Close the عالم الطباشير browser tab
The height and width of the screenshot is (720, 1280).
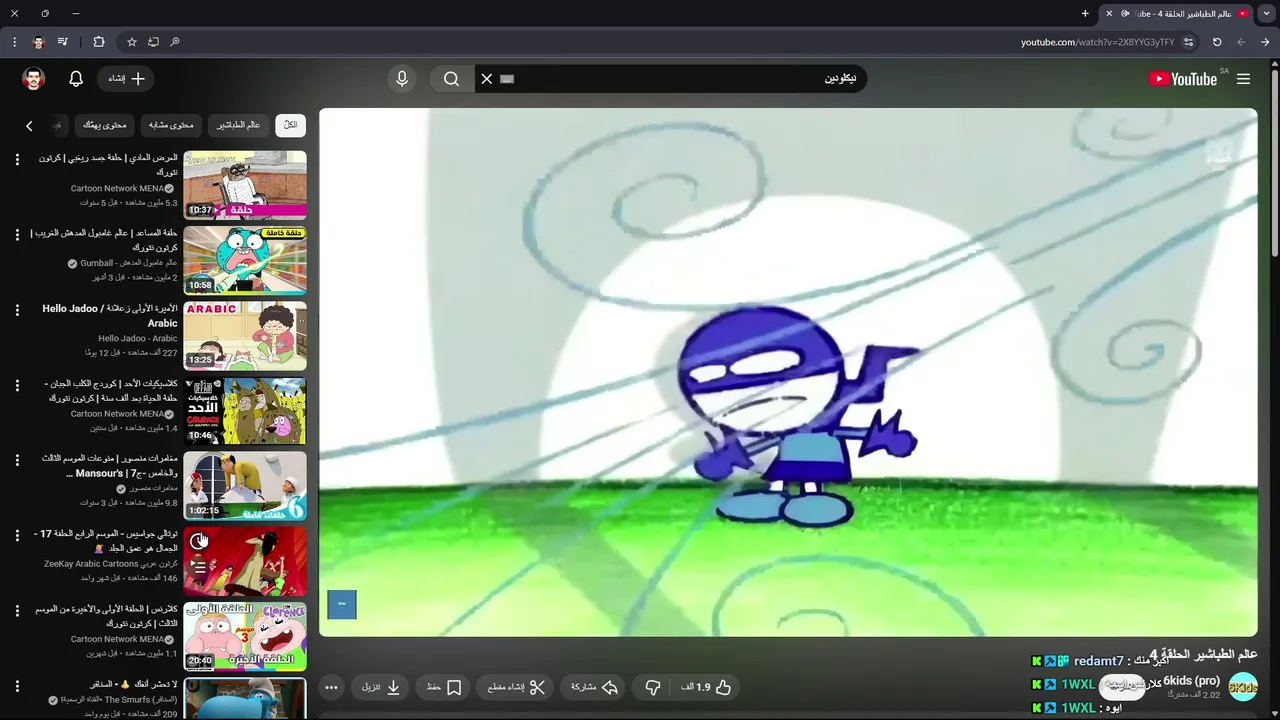click(x=1108, y=13)
